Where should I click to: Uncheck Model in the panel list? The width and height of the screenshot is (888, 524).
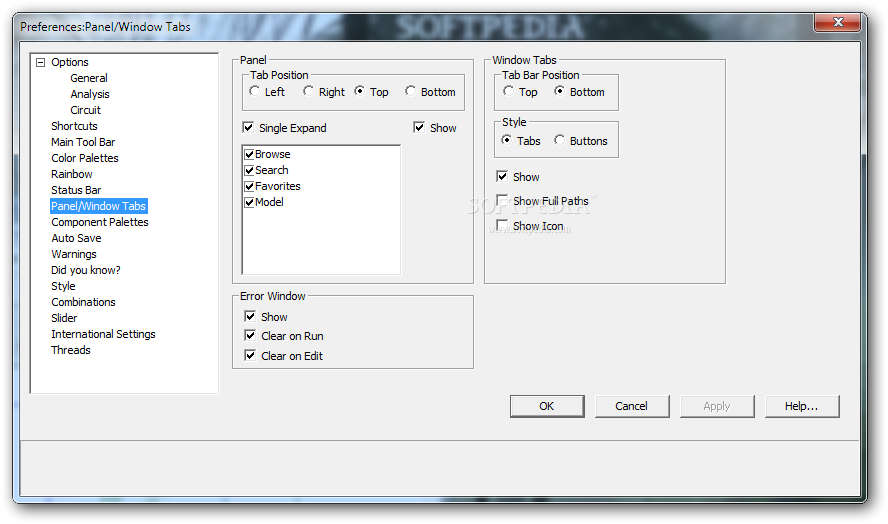249,202
